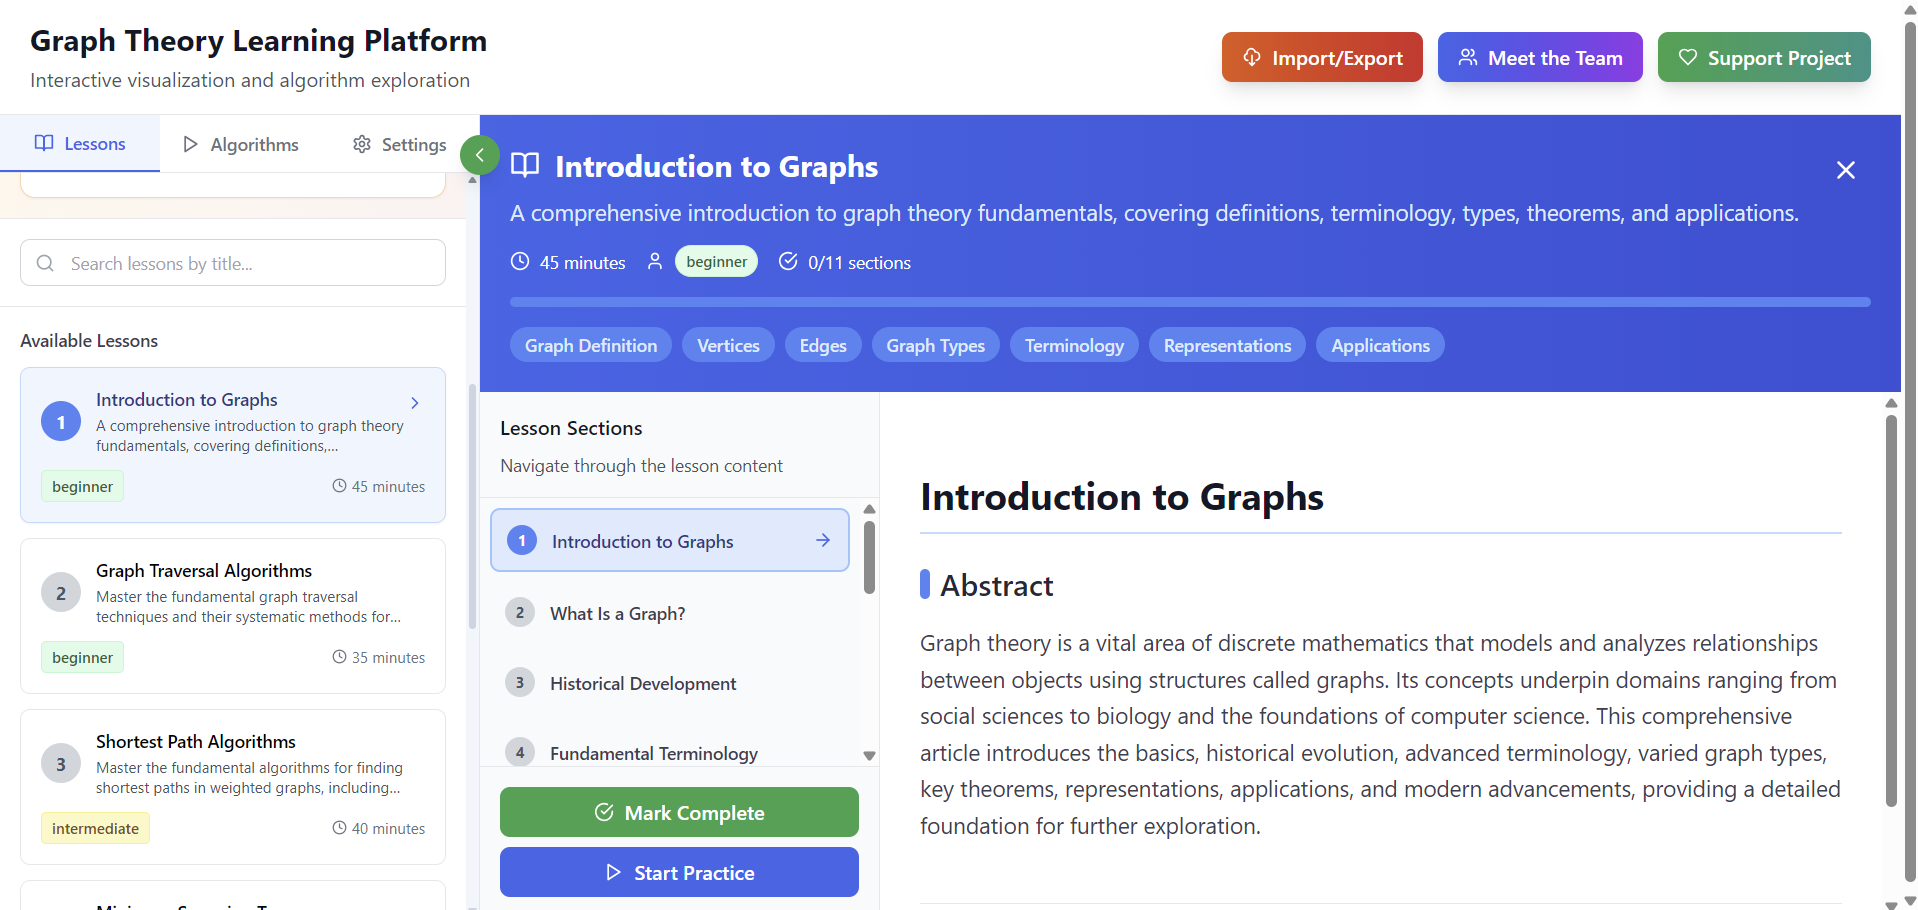Click the search magnifier icon
Viewport: 1918px width, 910px height.
tap(45, 263)
